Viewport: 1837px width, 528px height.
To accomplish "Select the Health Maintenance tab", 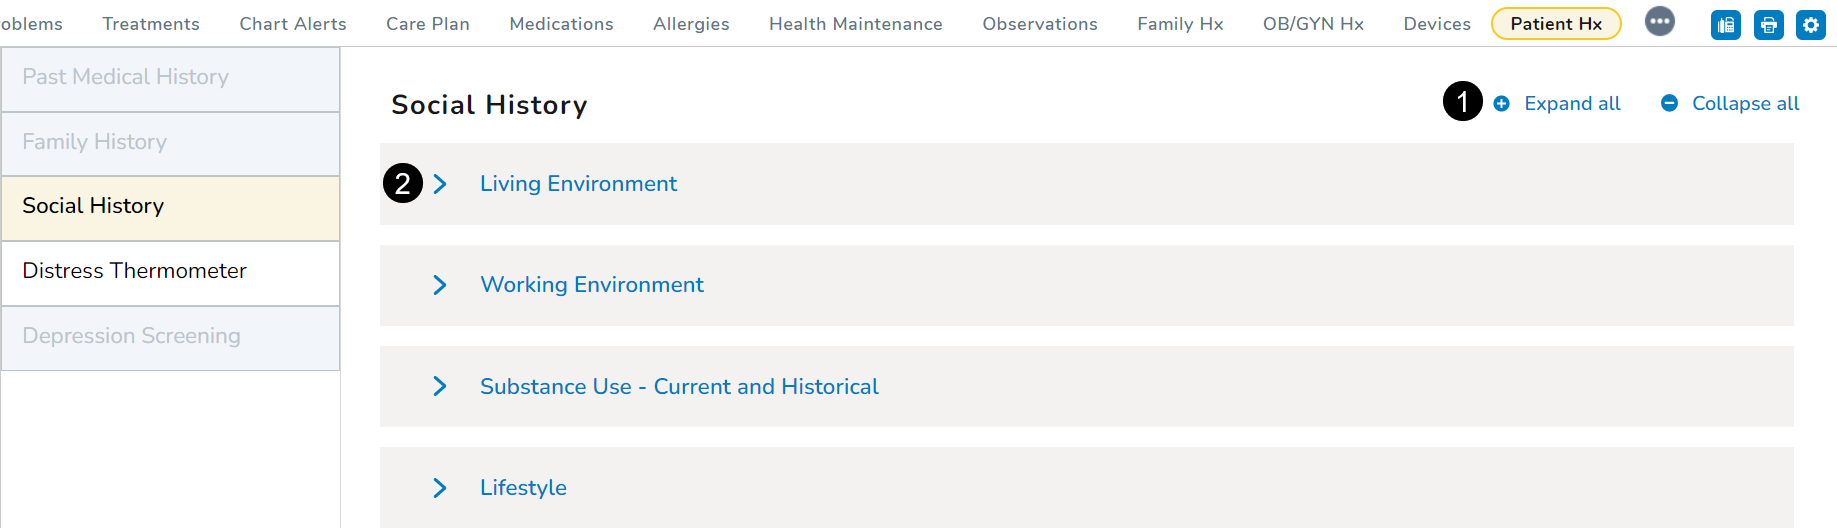I will (855, 24).
